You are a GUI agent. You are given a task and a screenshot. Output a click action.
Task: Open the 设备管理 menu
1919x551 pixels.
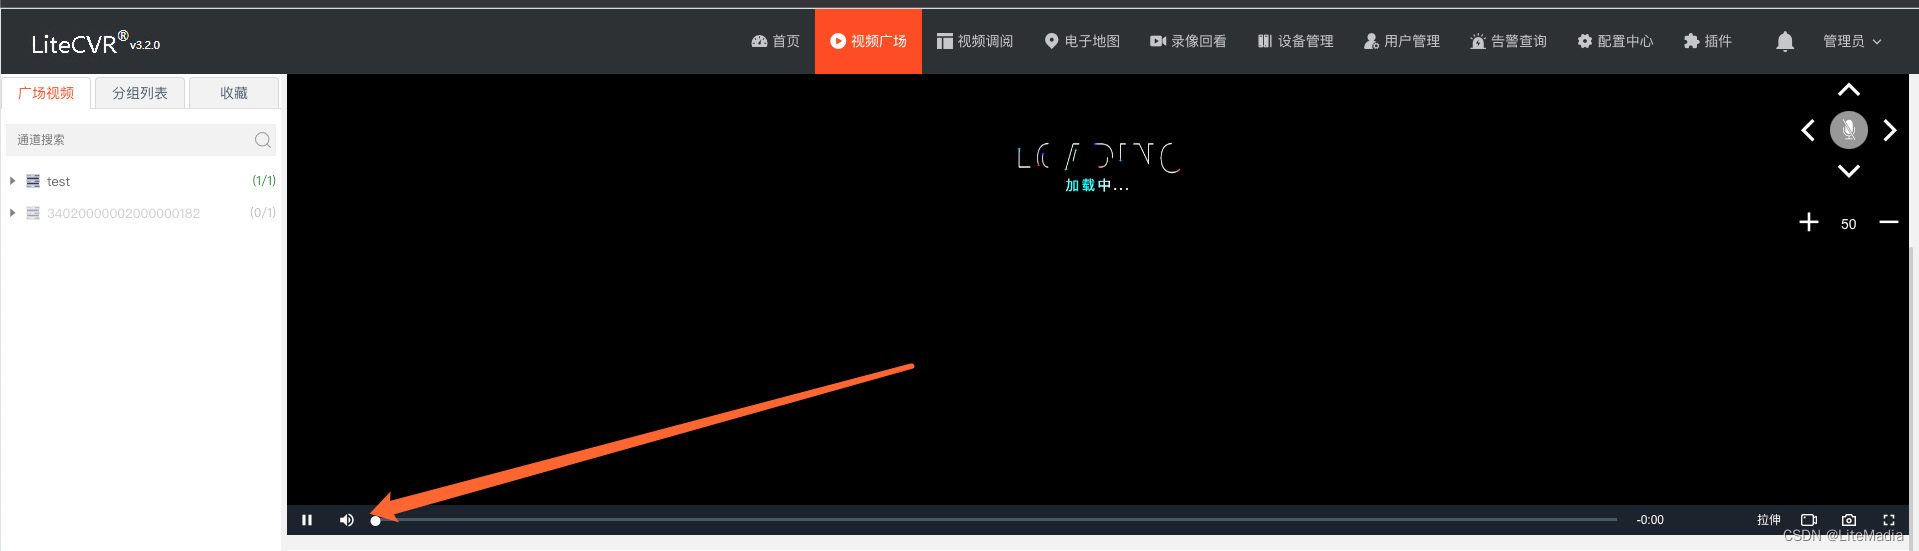(x=1295, y=41)
